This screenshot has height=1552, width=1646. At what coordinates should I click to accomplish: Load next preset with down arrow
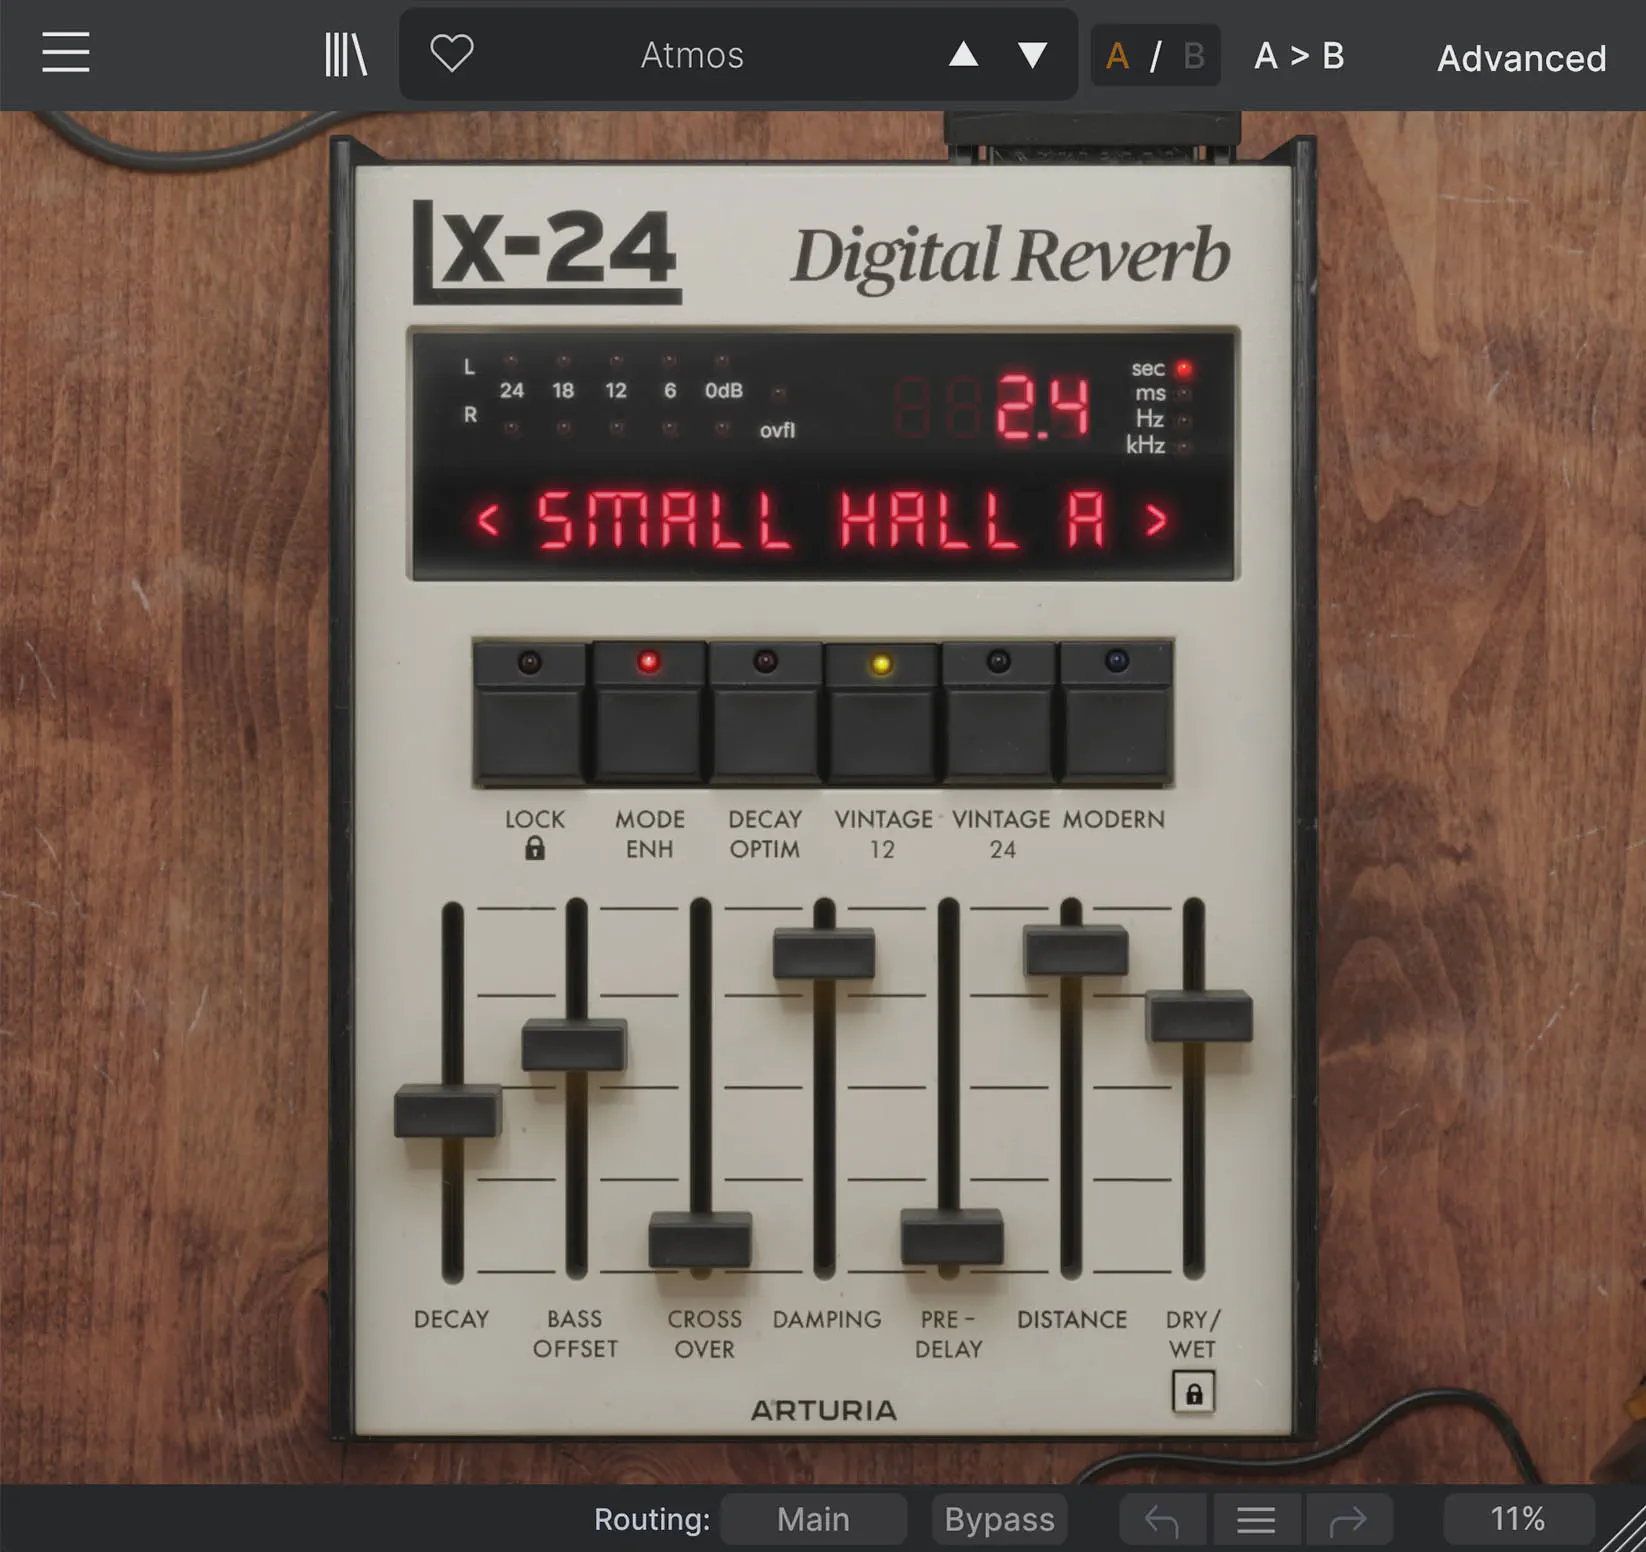(x=1032, y=55)
